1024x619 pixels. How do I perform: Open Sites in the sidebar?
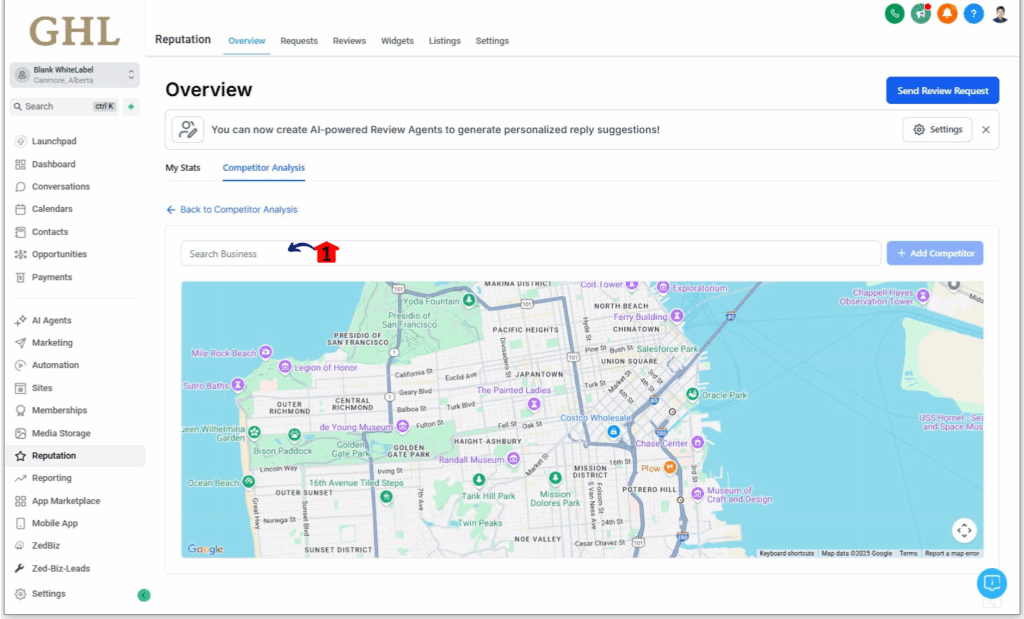coord(42,388)
